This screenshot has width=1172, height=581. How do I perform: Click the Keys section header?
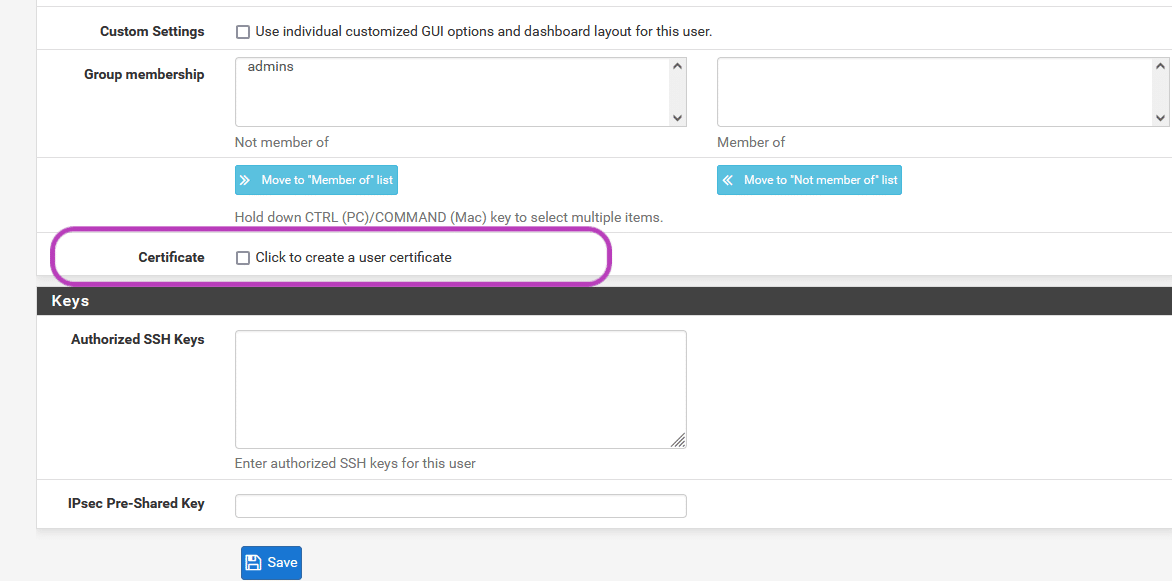[x=70, y=300]
